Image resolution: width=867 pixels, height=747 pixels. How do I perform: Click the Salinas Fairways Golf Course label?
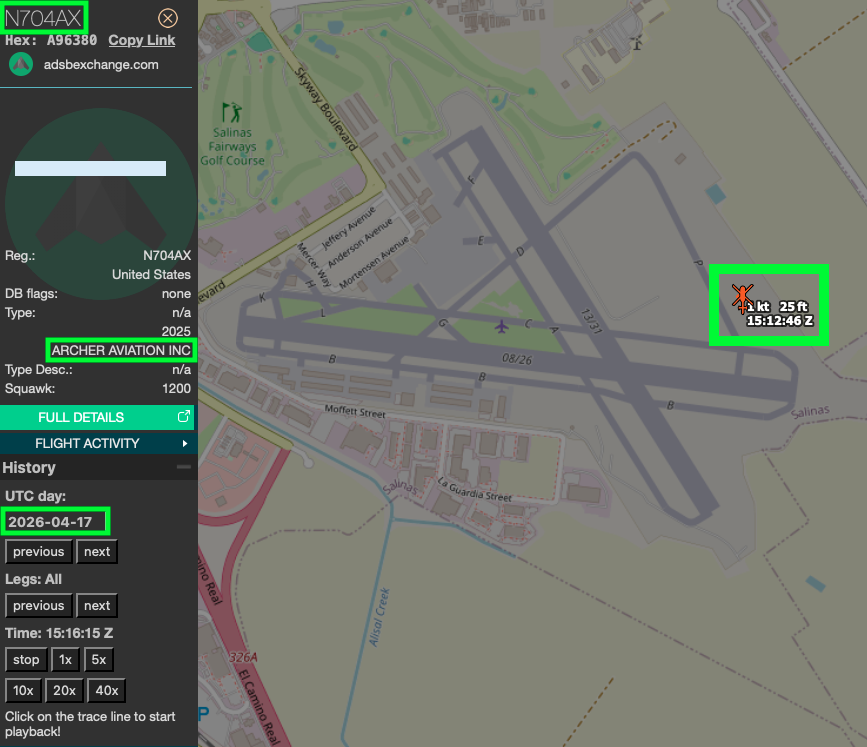pyautogui.click(x=232, y=147)
